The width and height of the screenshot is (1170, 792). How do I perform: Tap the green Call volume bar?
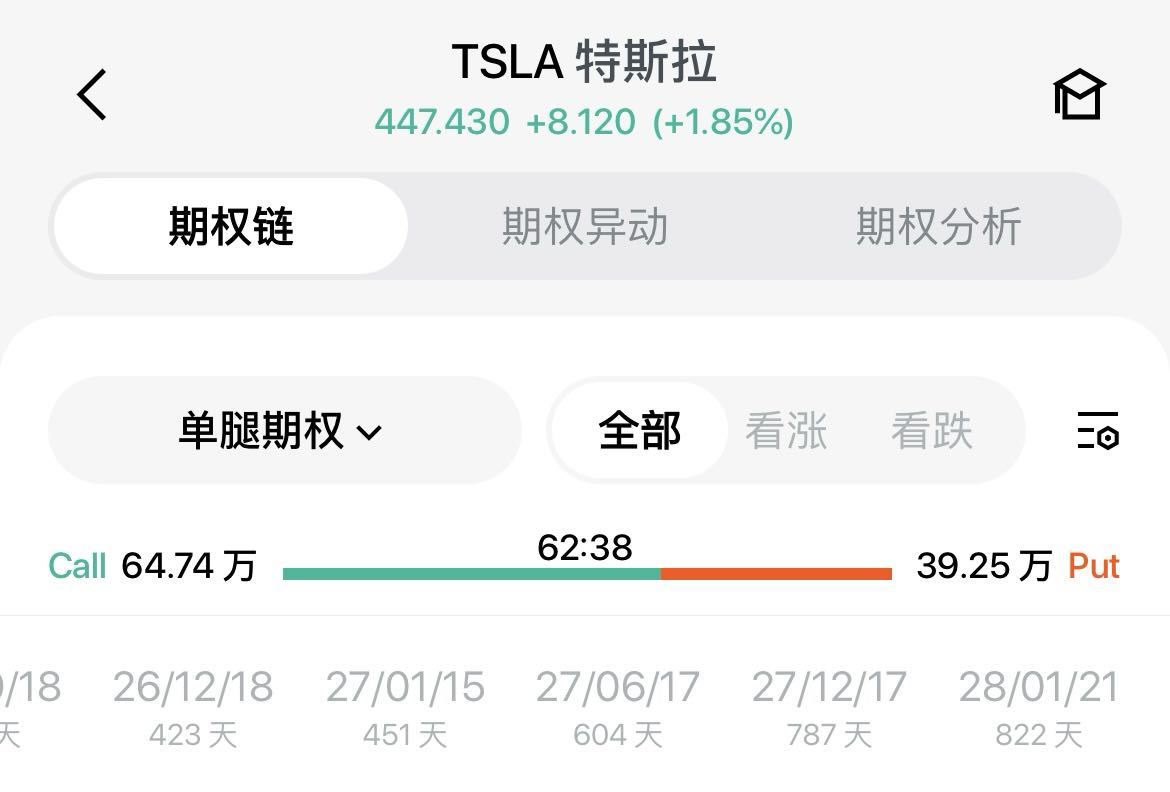pyautogui.click(x=471, y=574)
